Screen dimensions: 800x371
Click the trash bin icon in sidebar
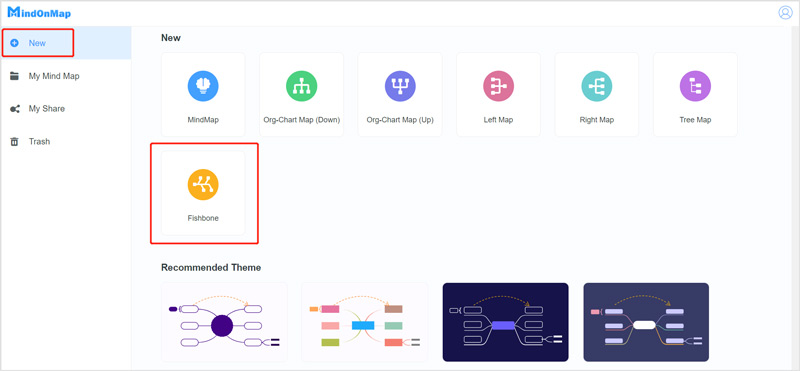14,142
